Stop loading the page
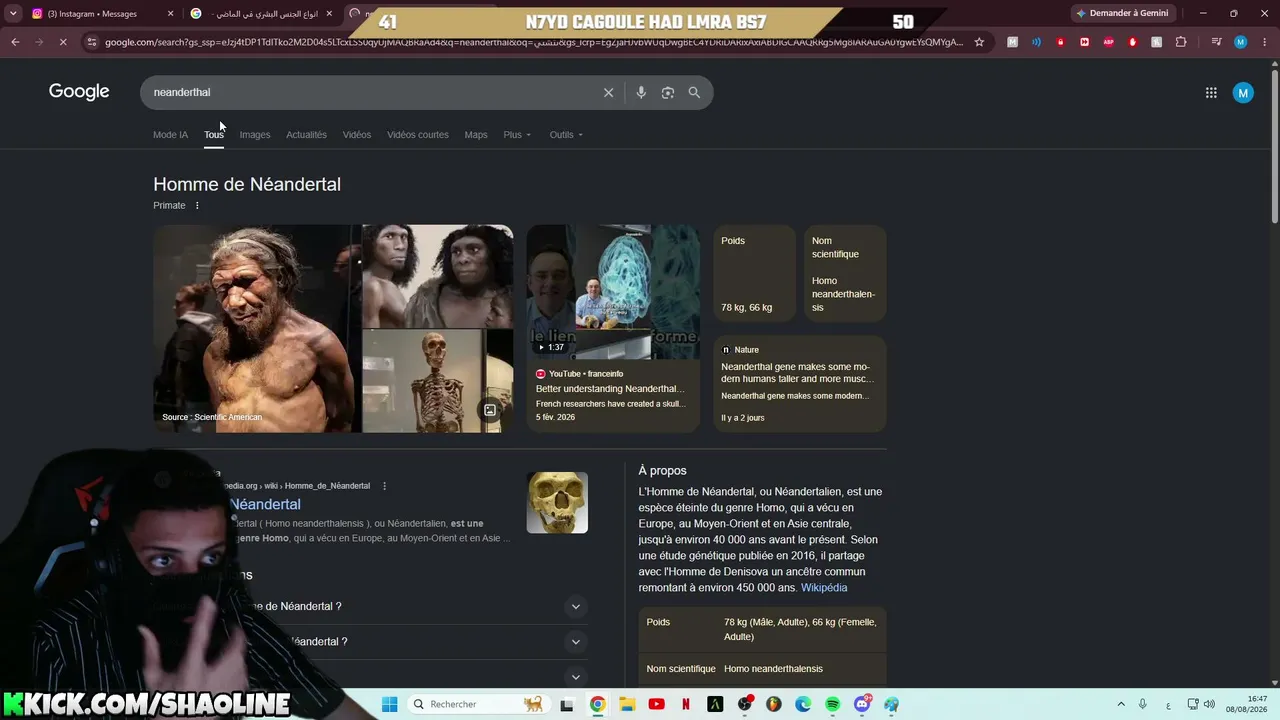Viewport: 1280px width, 720px height. [63, 42]
